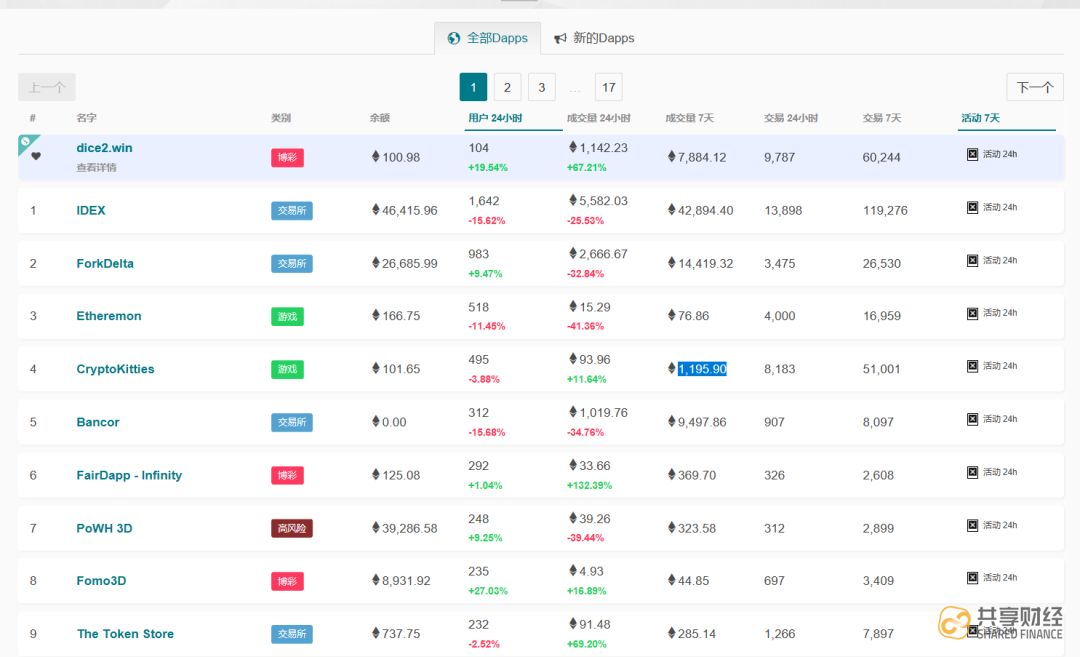
Task: Click the 上一个 previous page button
Action: point(47,87)
